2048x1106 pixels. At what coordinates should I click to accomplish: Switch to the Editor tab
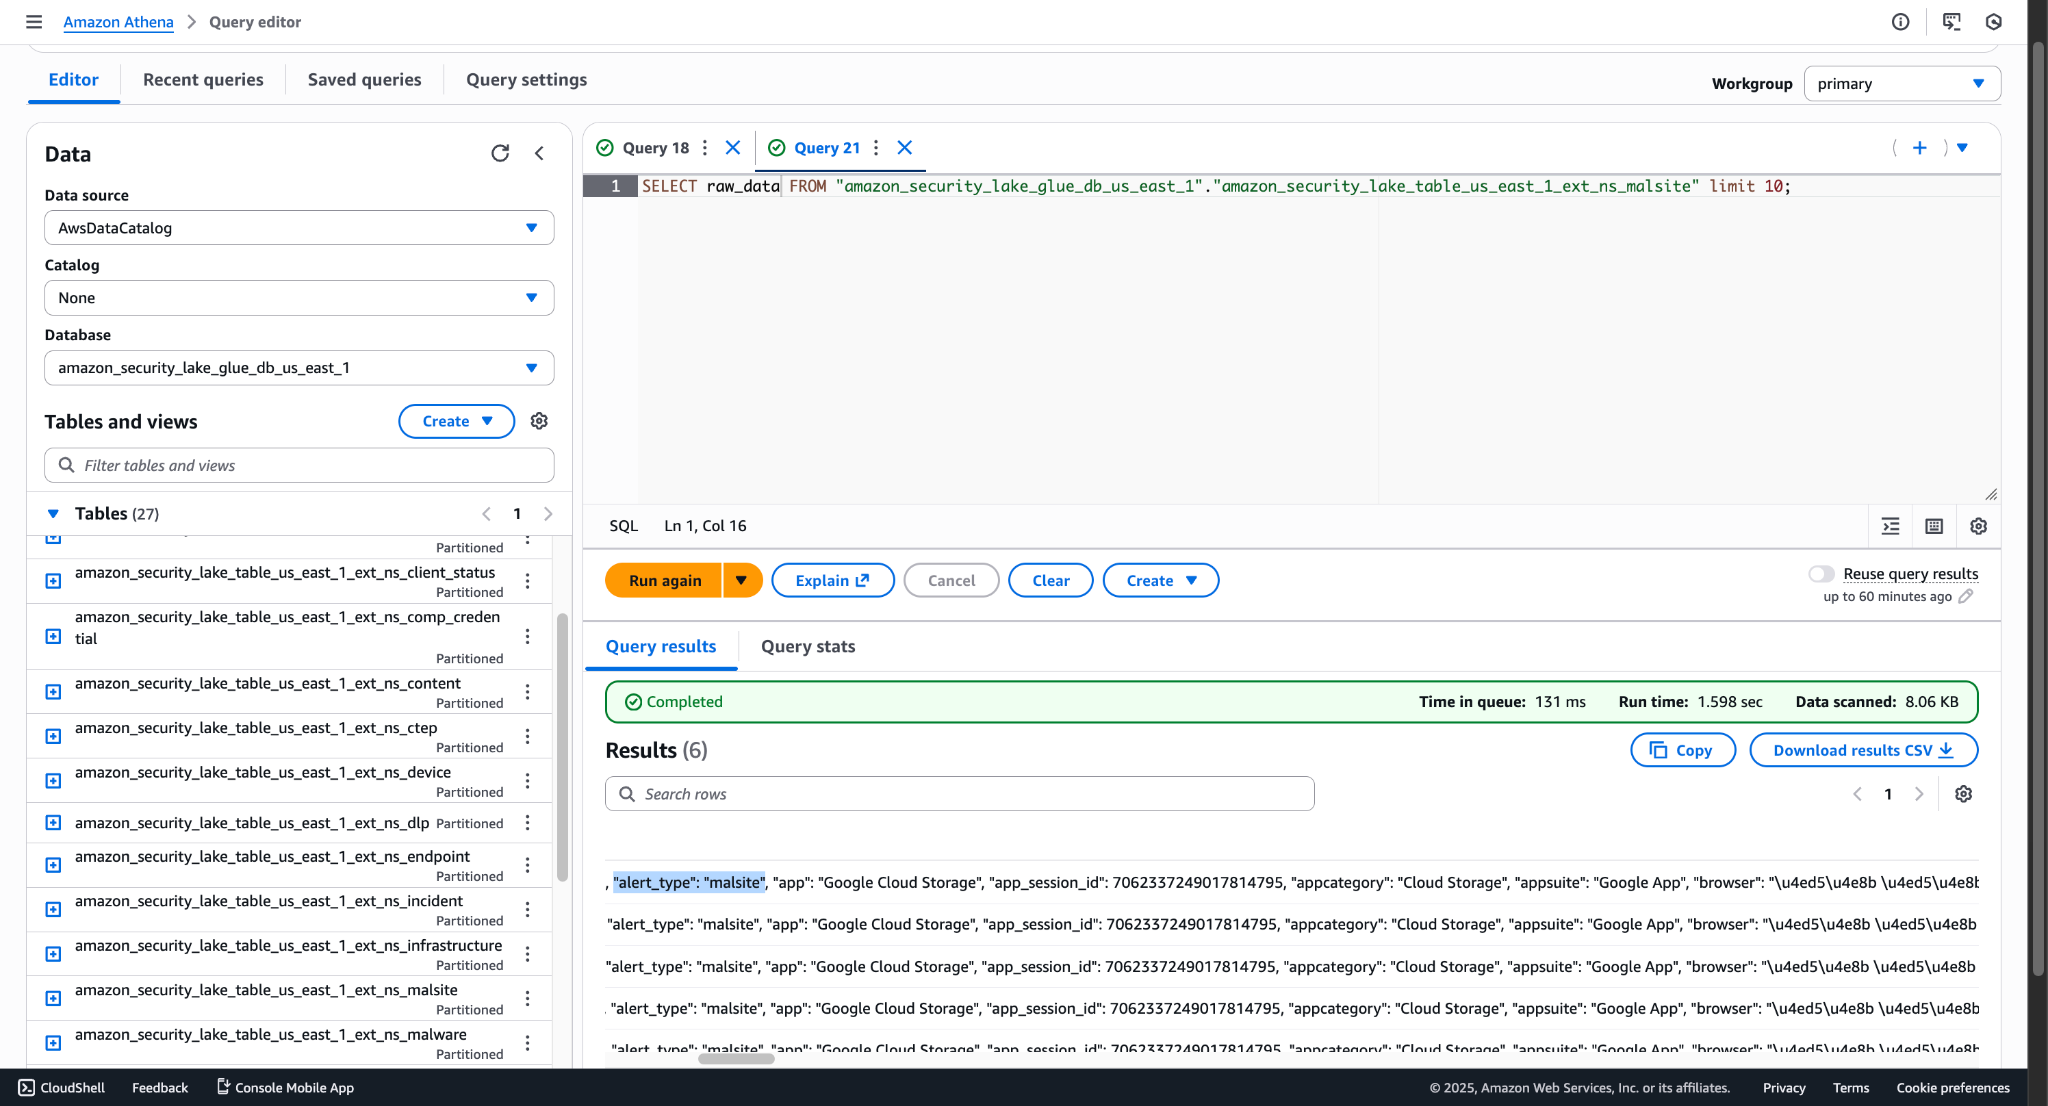(74, 80)
